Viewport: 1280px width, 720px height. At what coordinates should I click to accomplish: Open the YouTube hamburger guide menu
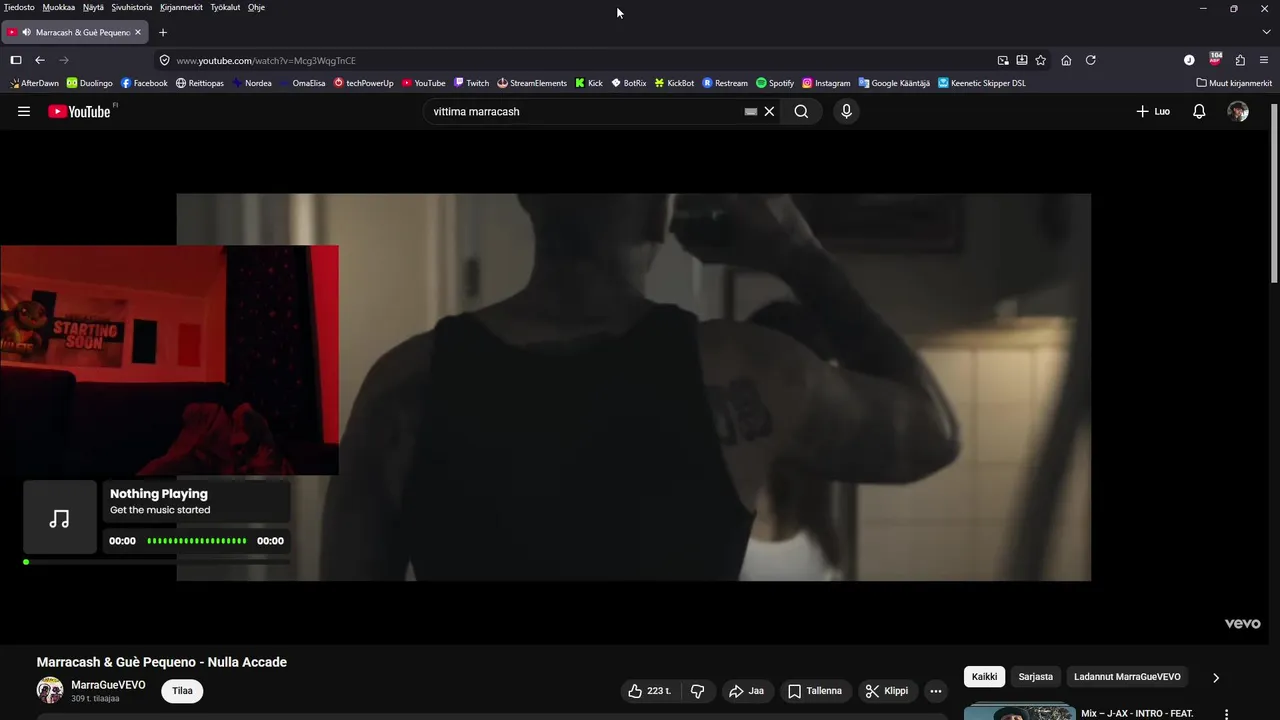pyautogui.click(x=24, y=112)
